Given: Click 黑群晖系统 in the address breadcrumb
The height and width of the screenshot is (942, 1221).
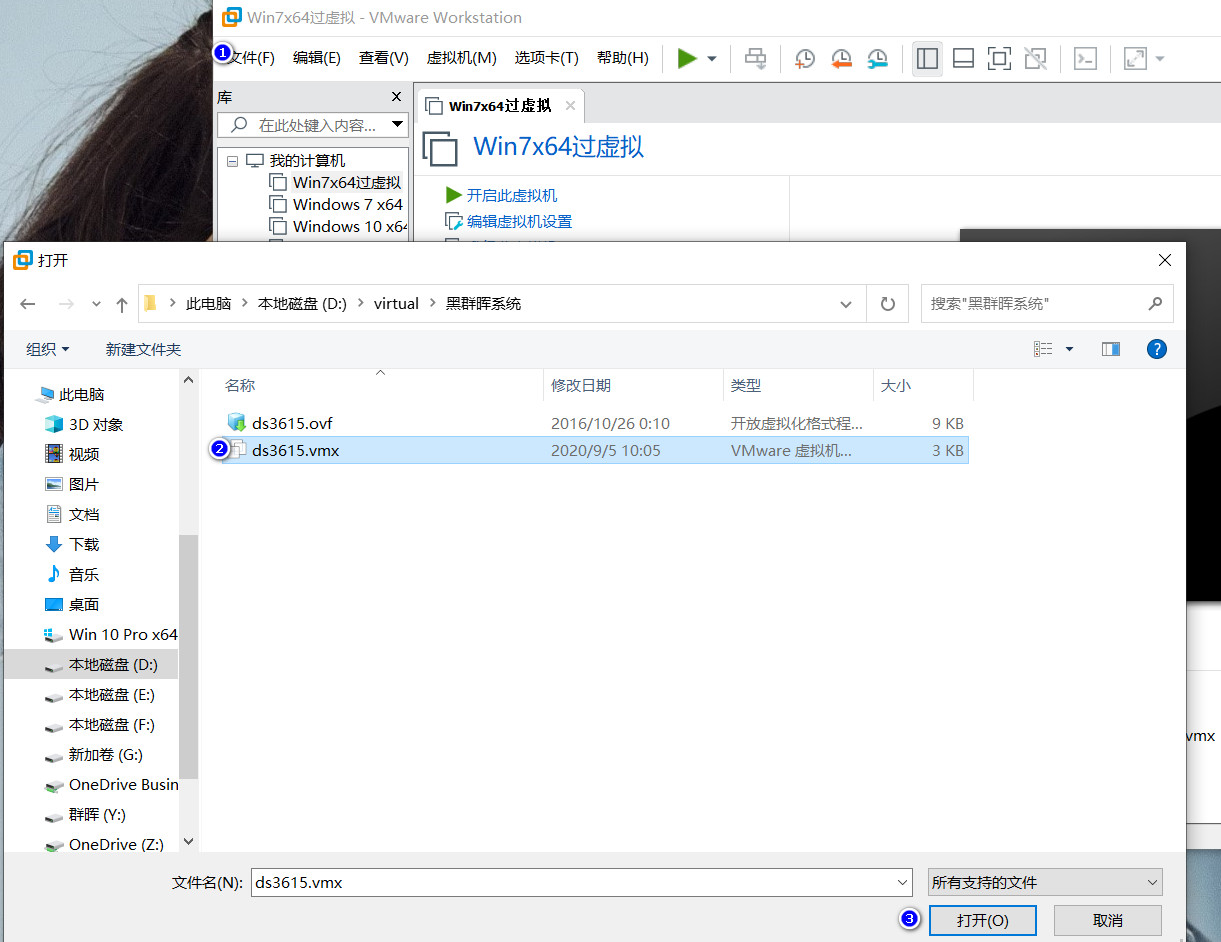Looking at the screenshot, I should (483, 304).
